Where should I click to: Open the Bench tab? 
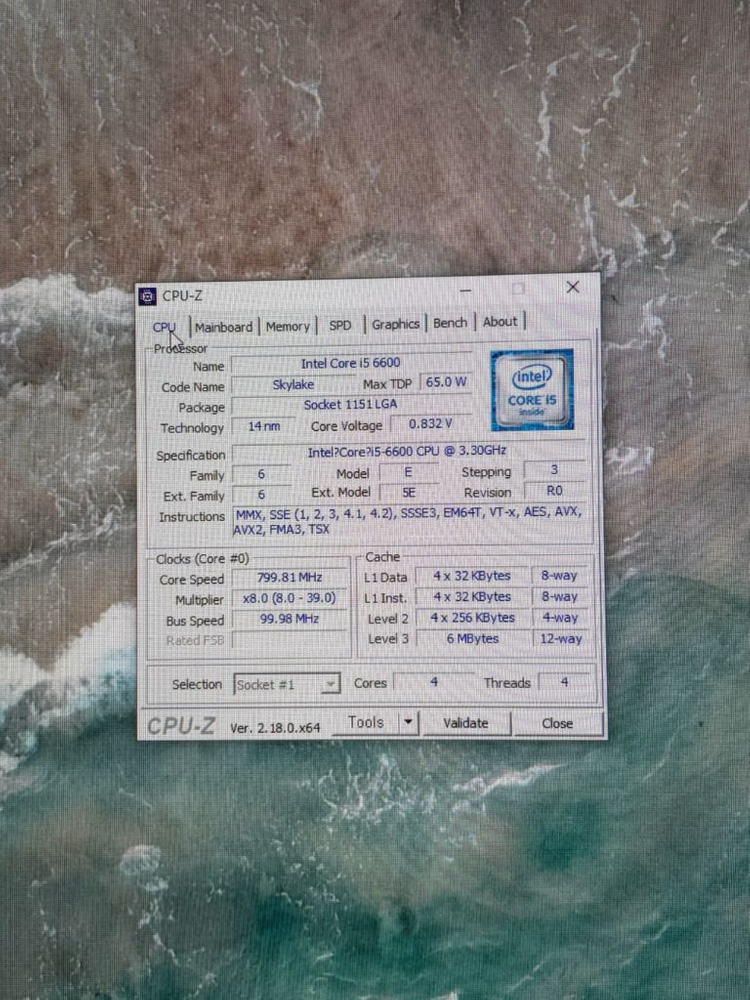(x=450, y=322)
